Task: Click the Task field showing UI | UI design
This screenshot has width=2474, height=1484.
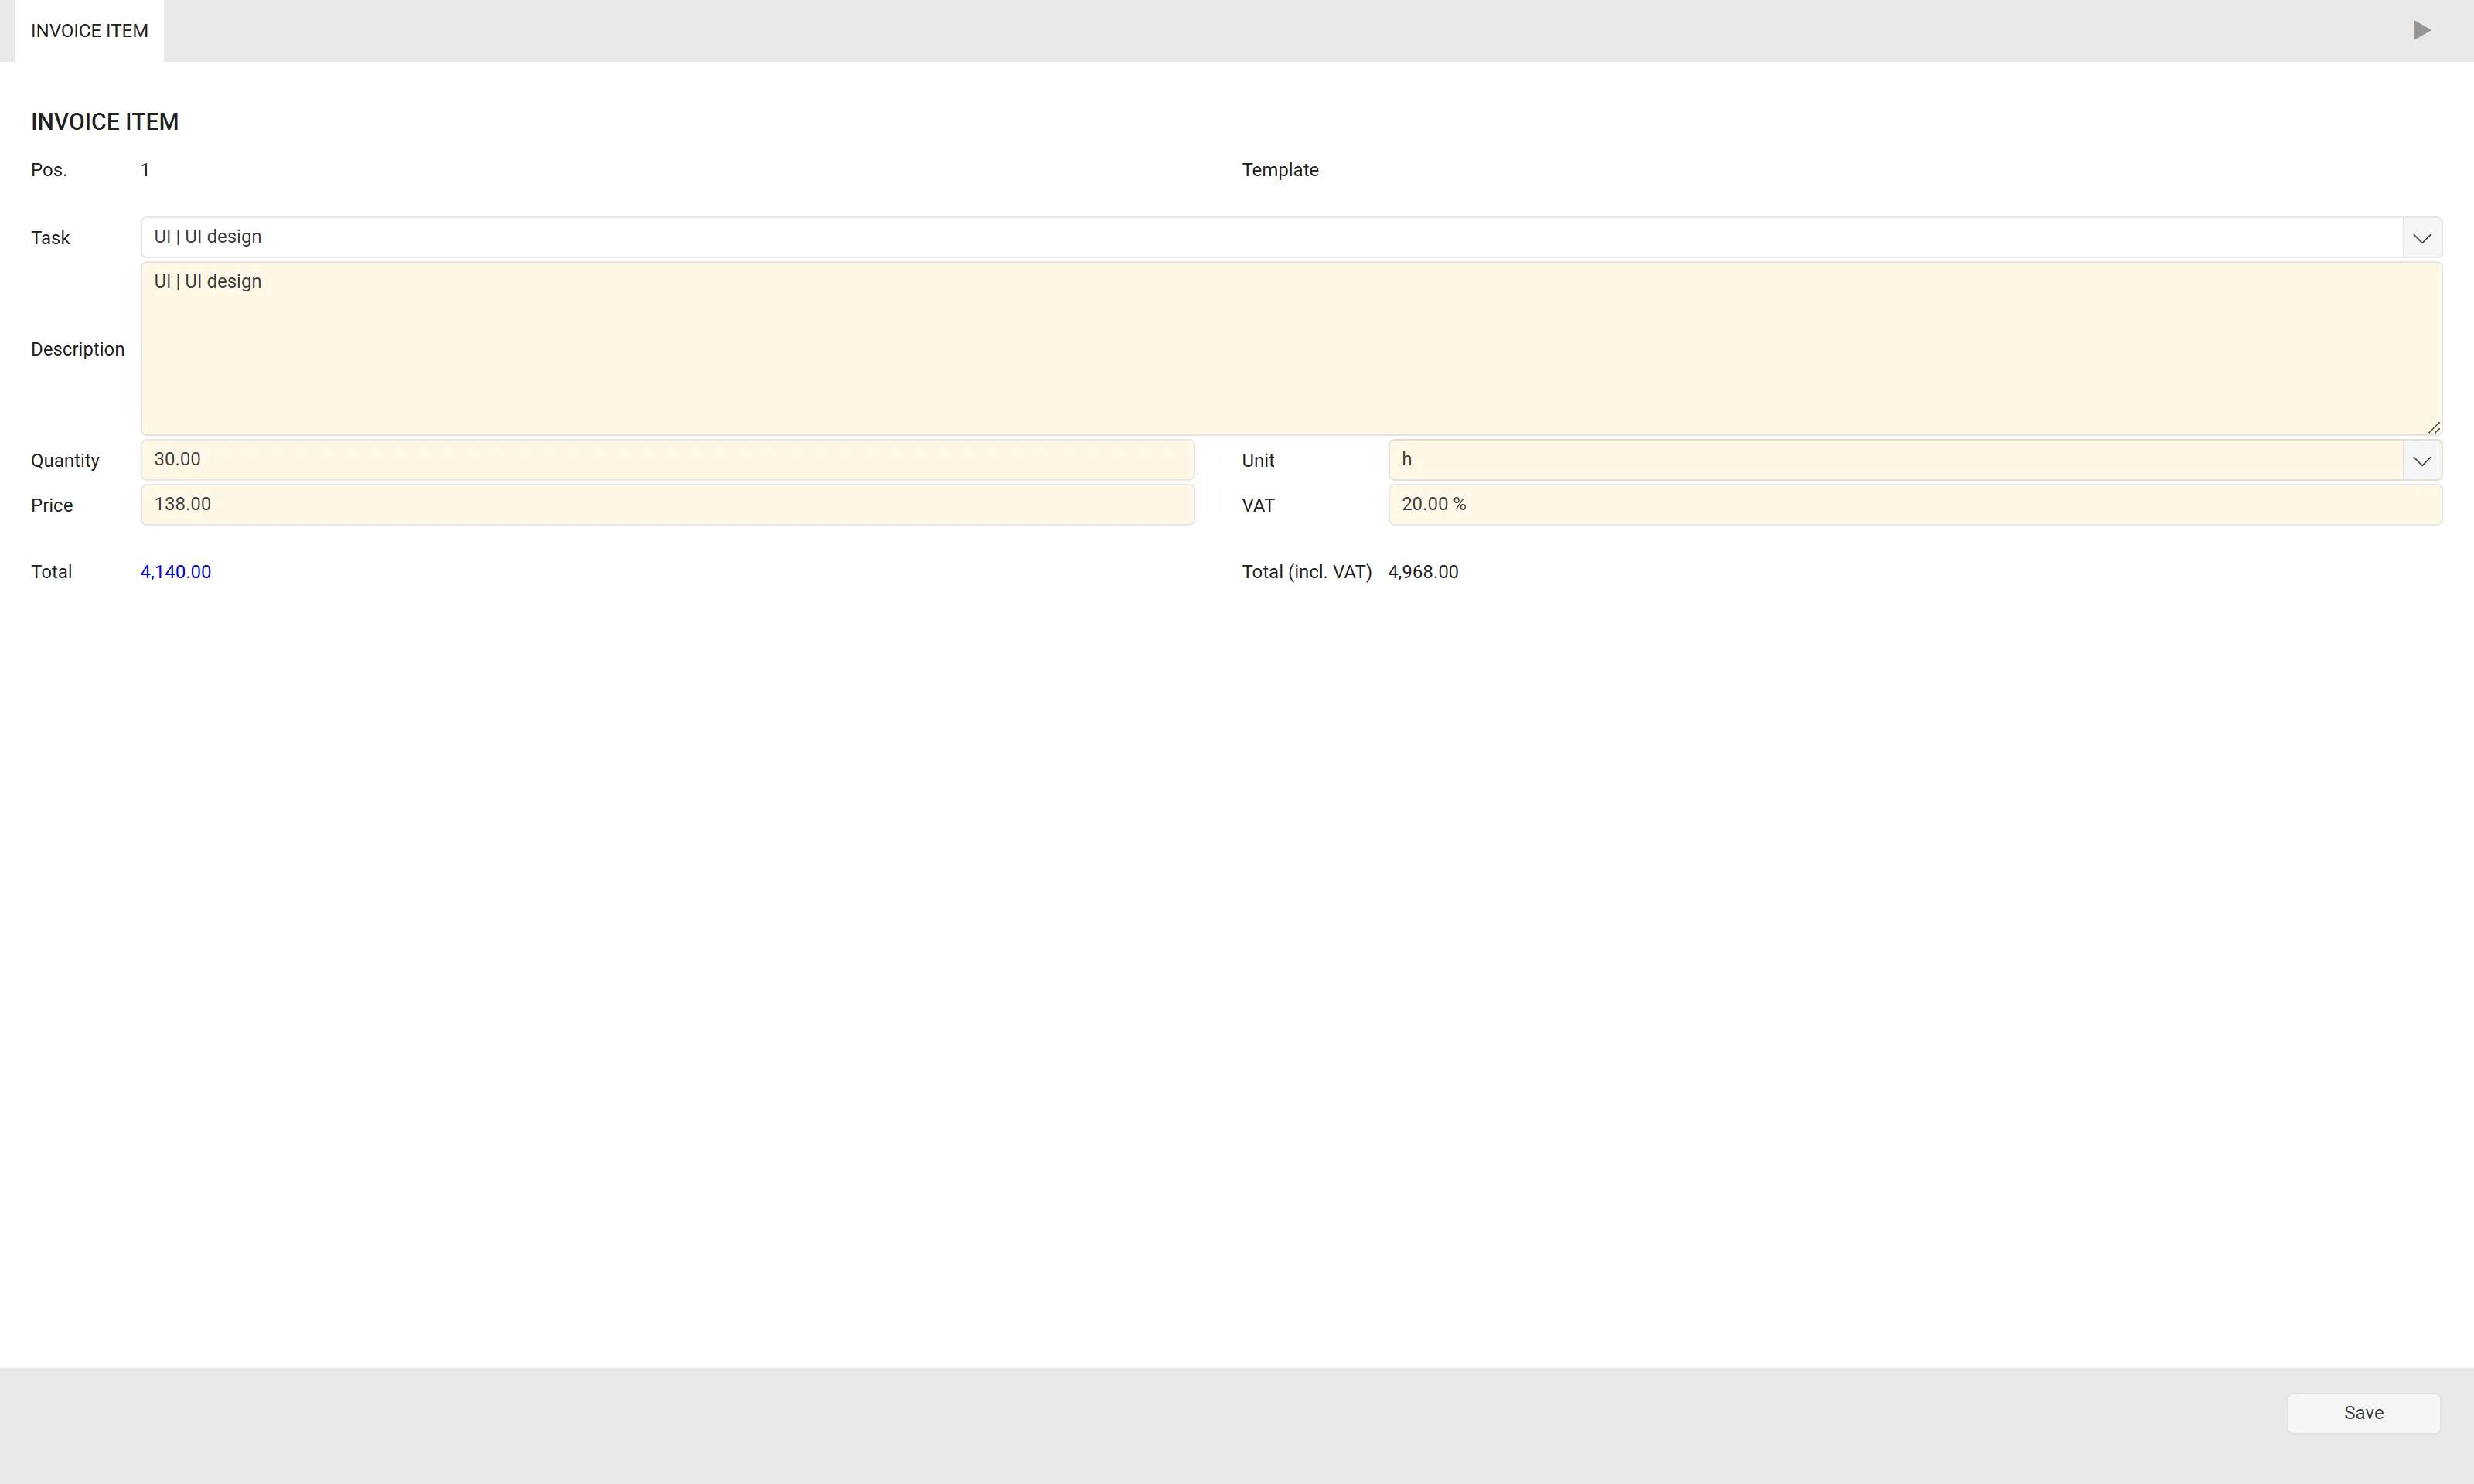Action: tap(1272, 238)
